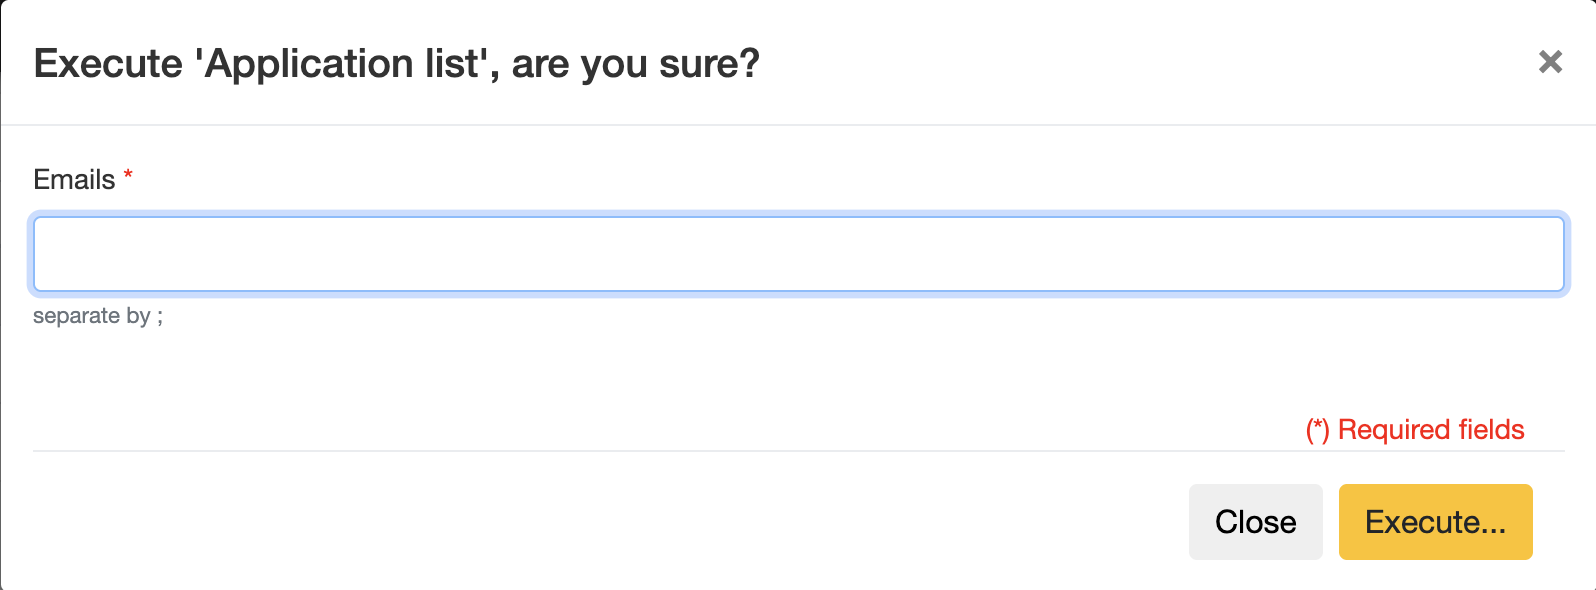Click the gray Close button
The image size is (1596, 590).
tap(1255, 522)
